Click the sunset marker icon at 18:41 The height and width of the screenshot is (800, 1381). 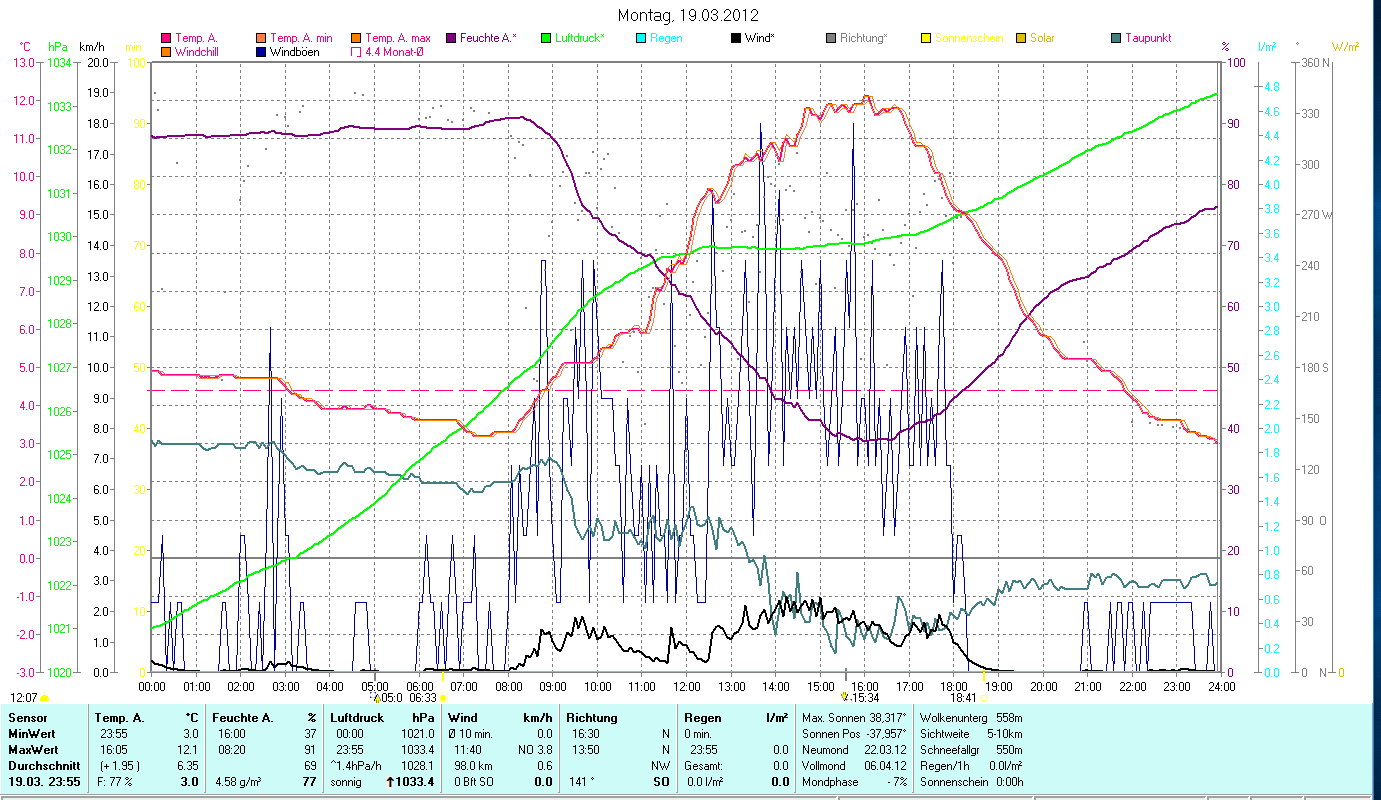tap(983, 698)
